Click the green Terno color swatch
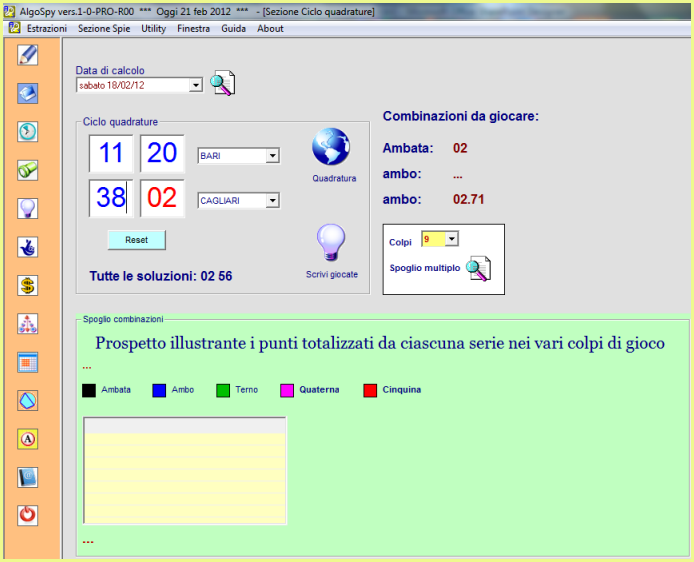 coord(223,390)
